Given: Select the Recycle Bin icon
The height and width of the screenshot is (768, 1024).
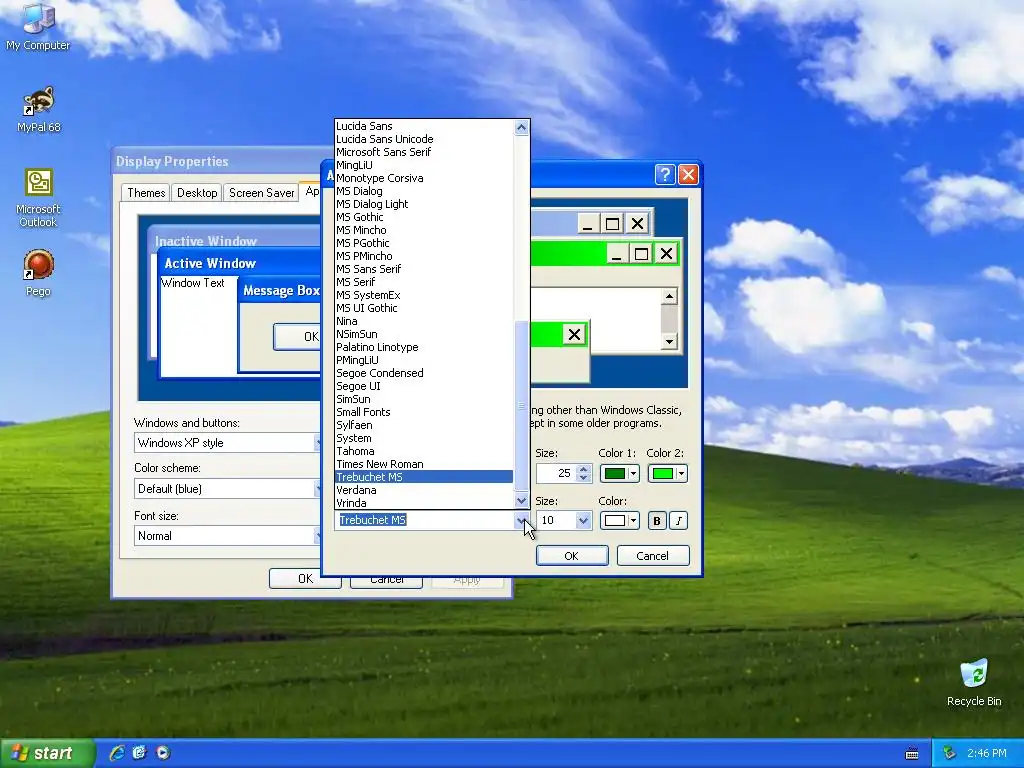Looking at the screenshot, I should [x=974, y=683].
